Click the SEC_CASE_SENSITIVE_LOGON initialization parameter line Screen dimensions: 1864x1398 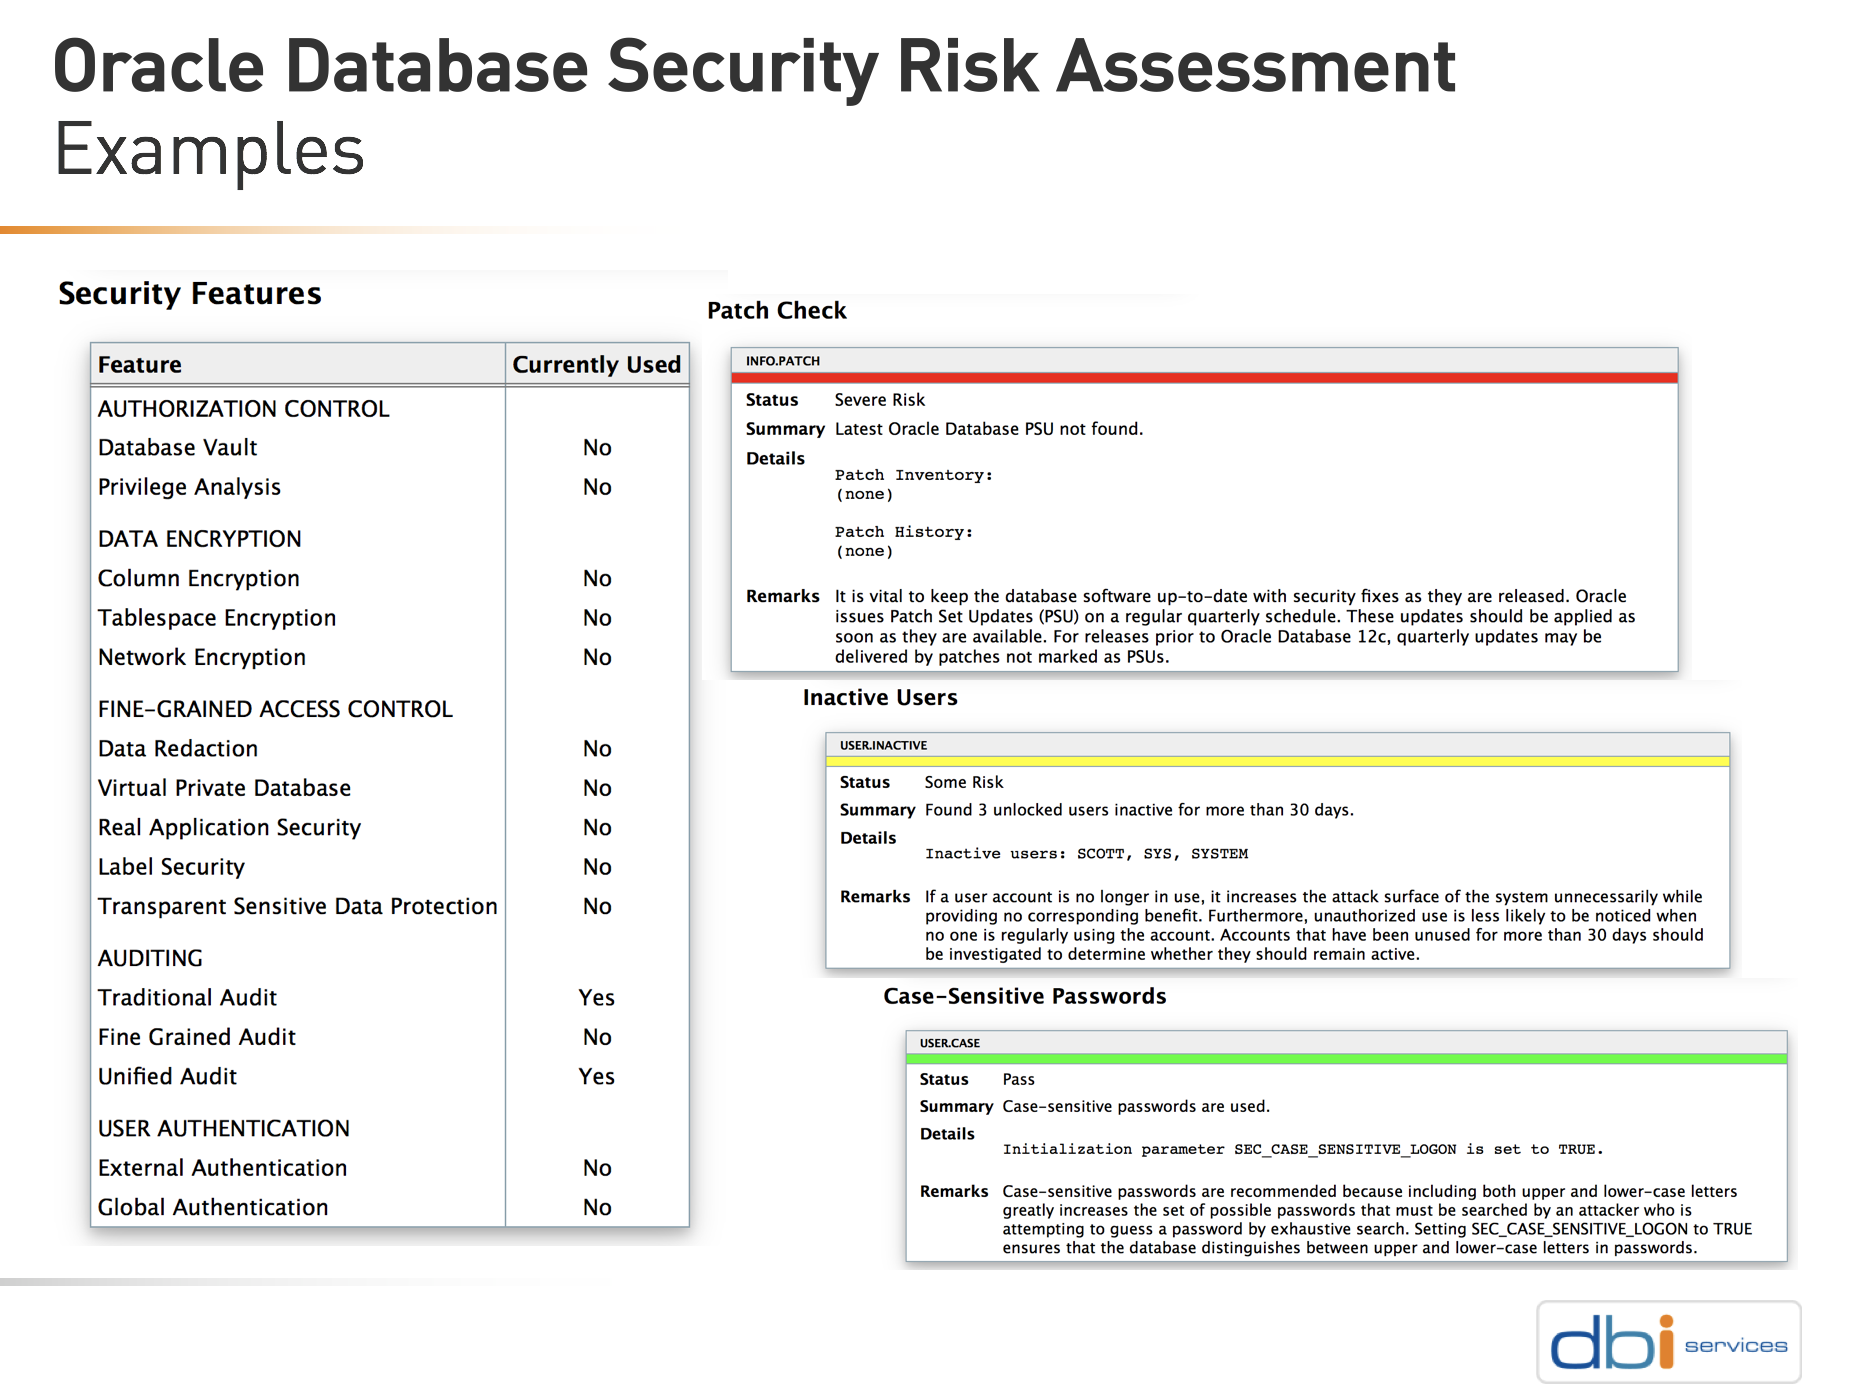(x=1303, y=1150)
